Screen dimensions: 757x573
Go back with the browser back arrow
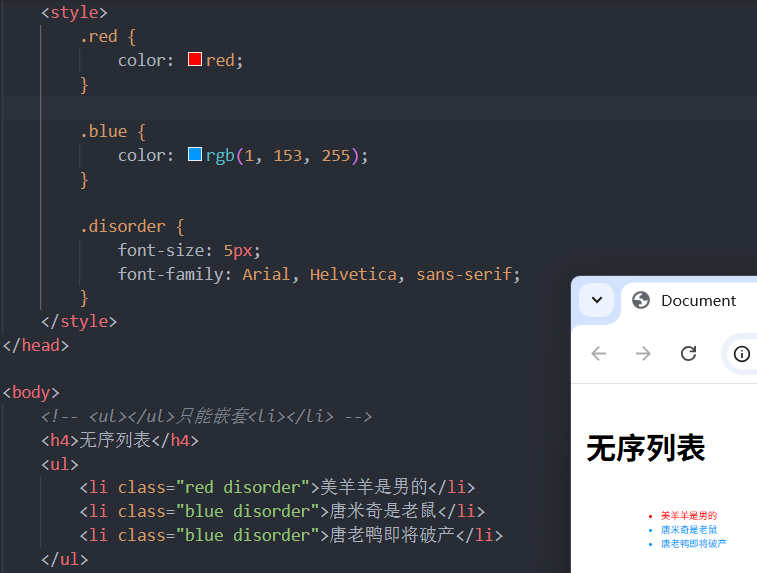pyautogui.click(x=599, y=354)
